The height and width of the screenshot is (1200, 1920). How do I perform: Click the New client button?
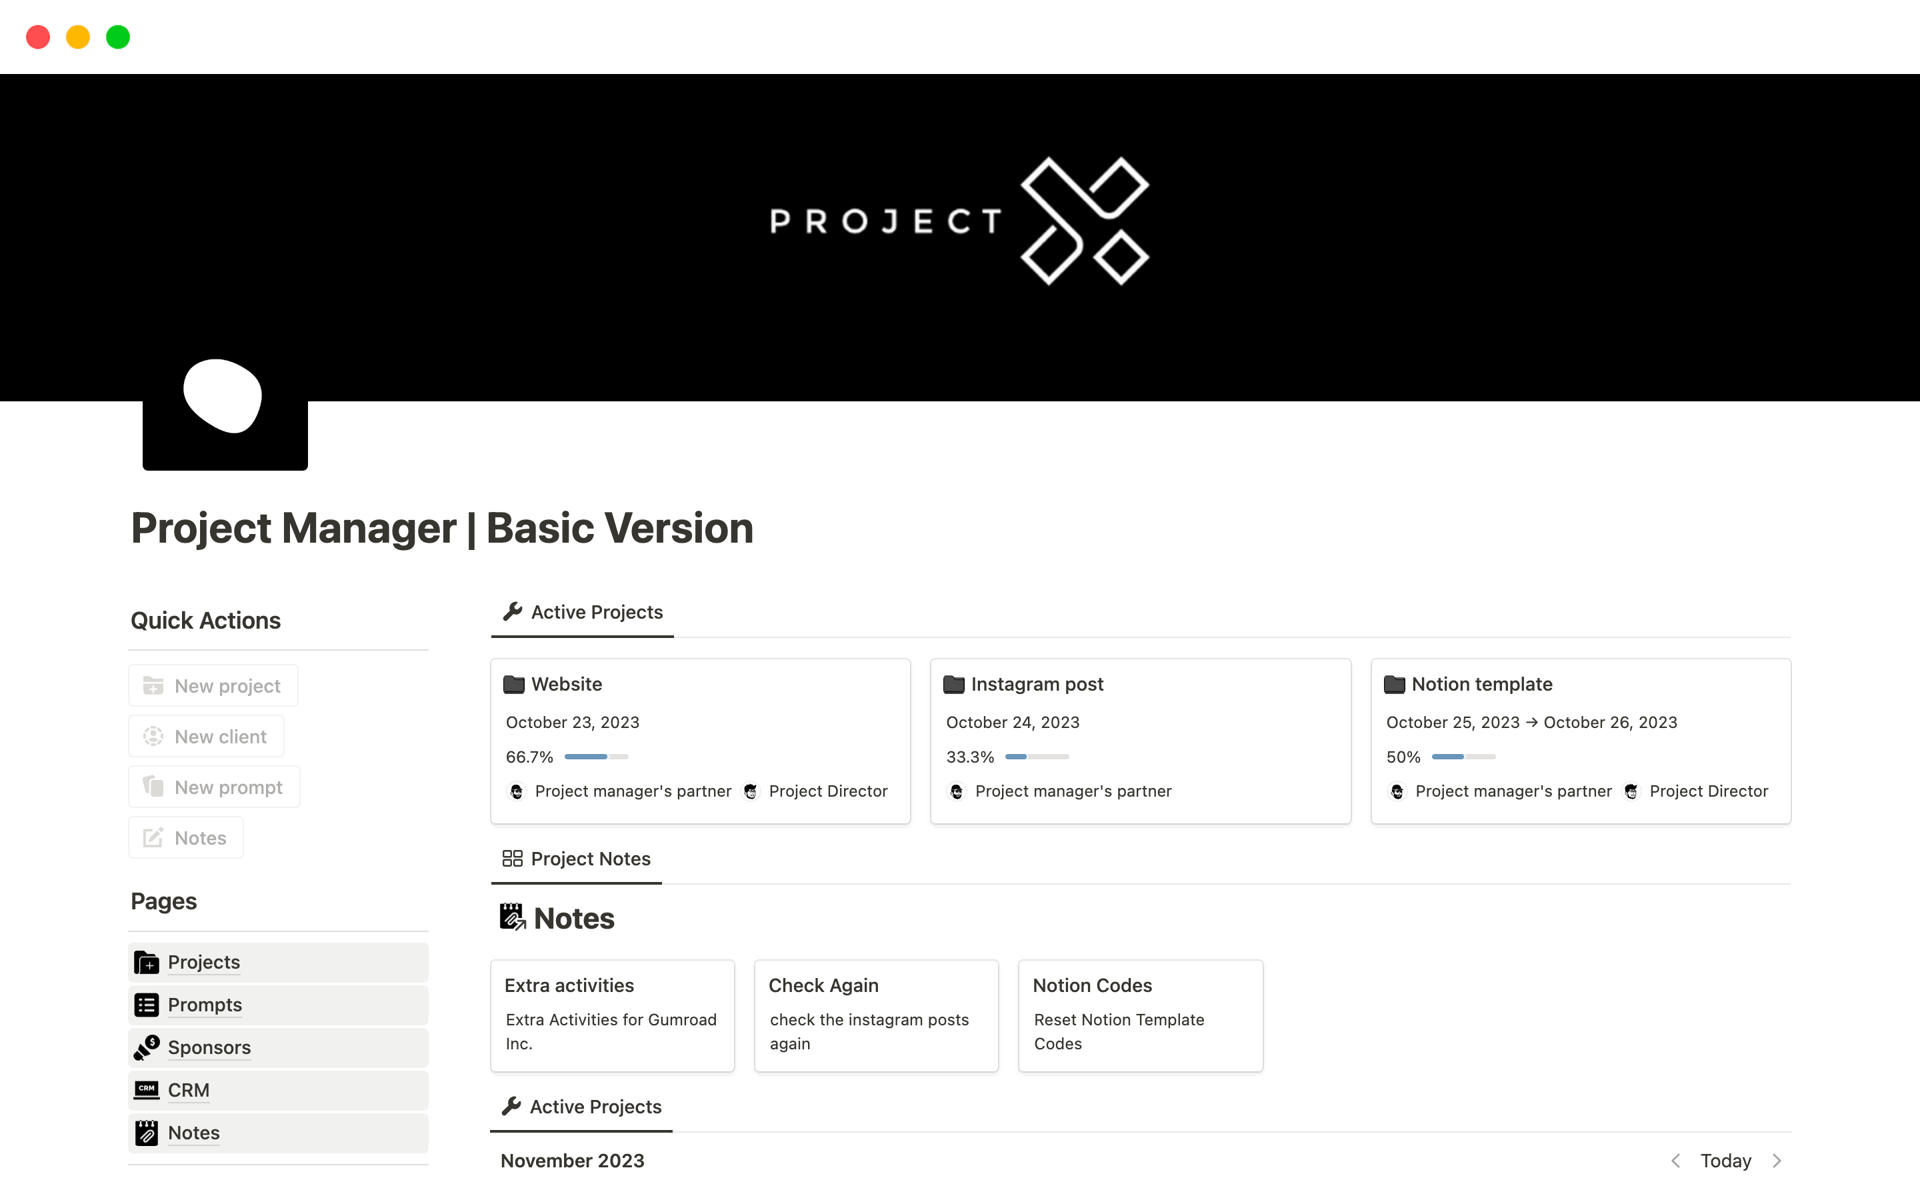(x=206, y=737)
